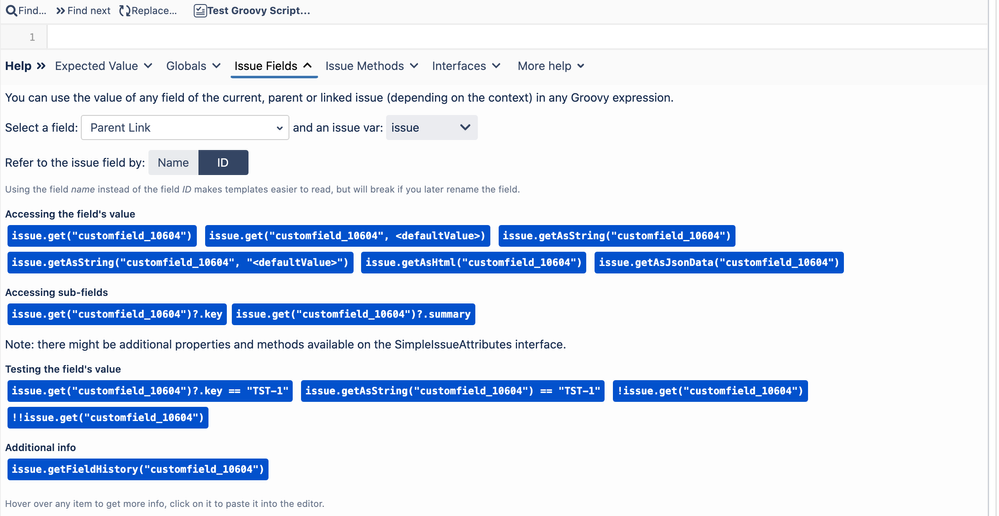Insert issue.getAsString with "<defaultValue>" snippet

coord(180,262)
